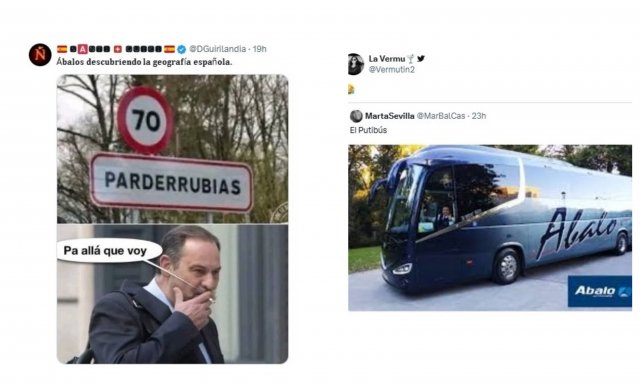Click the 23h timestamp on quoted tweet
This screenshot has width=640, height=384.
(x=479, y=116)
